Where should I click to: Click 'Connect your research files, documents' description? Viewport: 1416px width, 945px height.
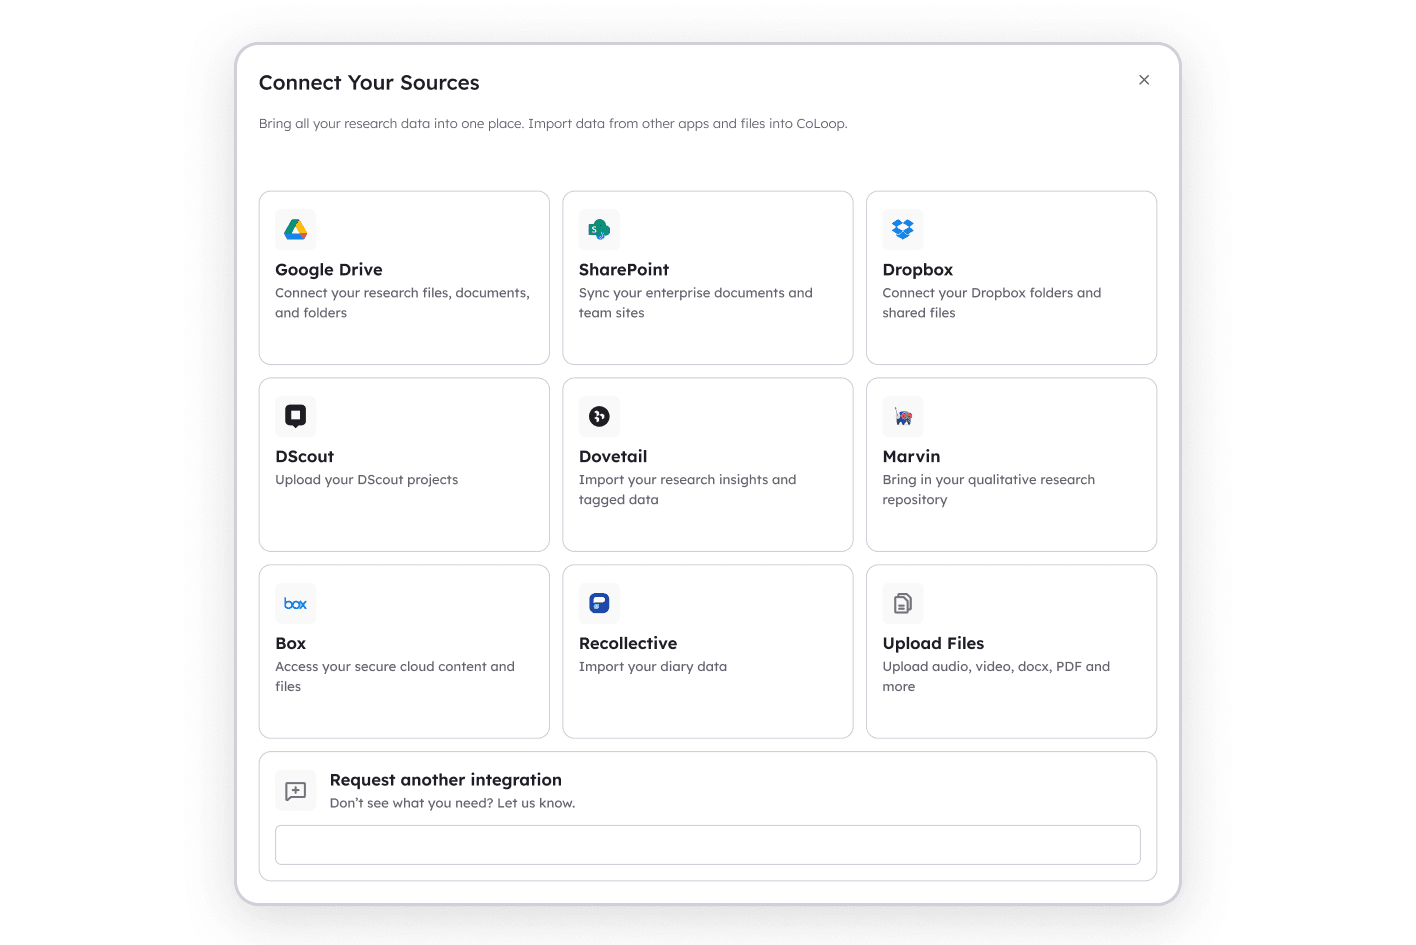tap(402, 303)
